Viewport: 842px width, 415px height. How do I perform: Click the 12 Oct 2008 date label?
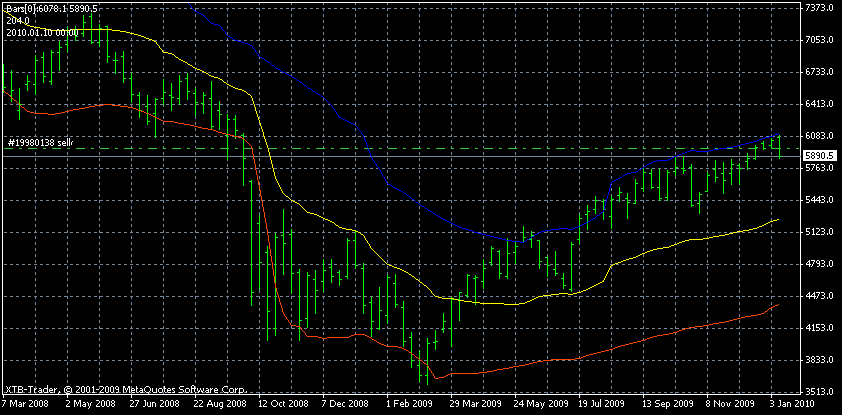pos(283,403)
